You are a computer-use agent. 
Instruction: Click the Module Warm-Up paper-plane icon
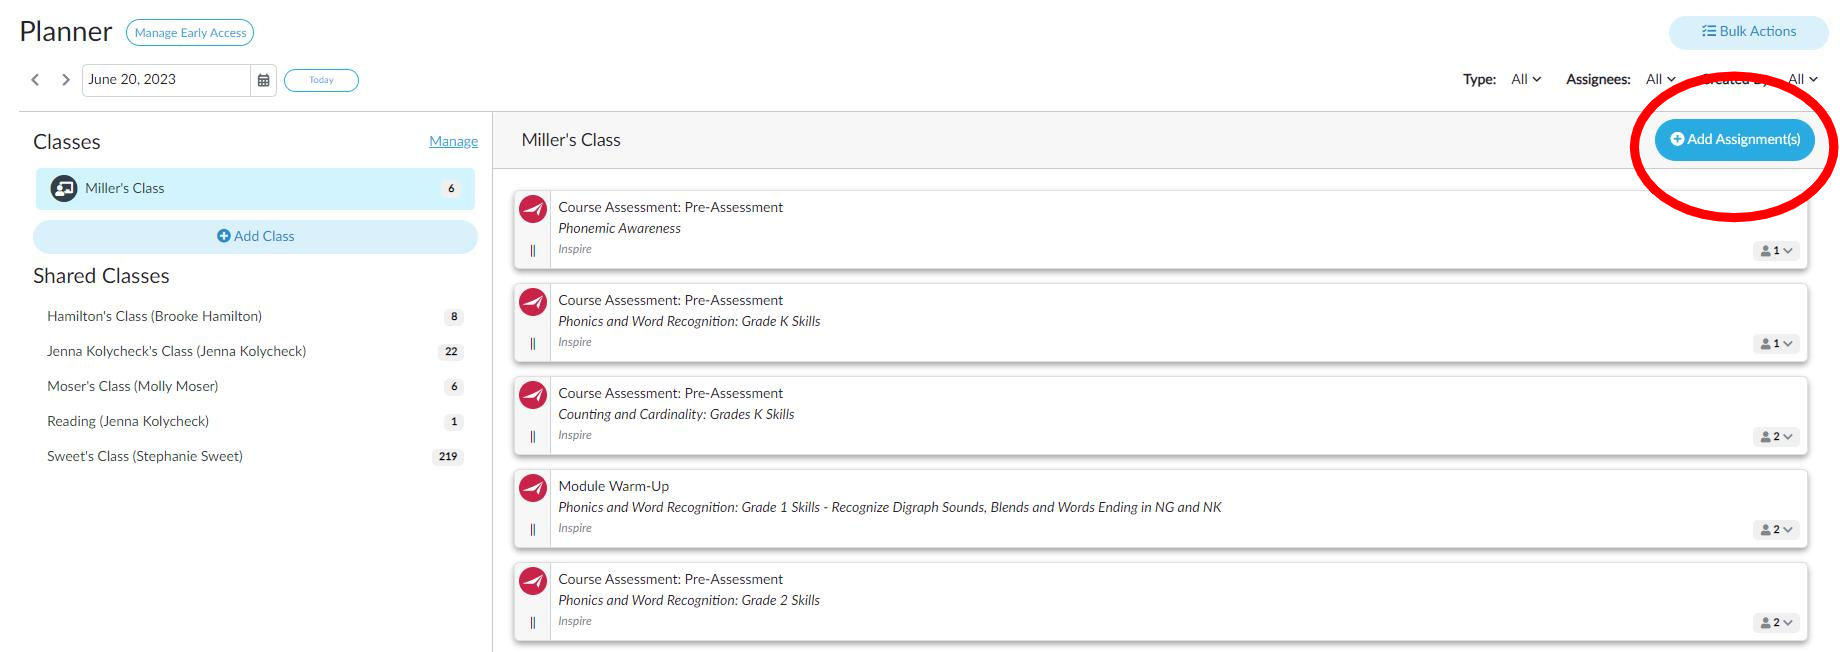click(533, 488)
